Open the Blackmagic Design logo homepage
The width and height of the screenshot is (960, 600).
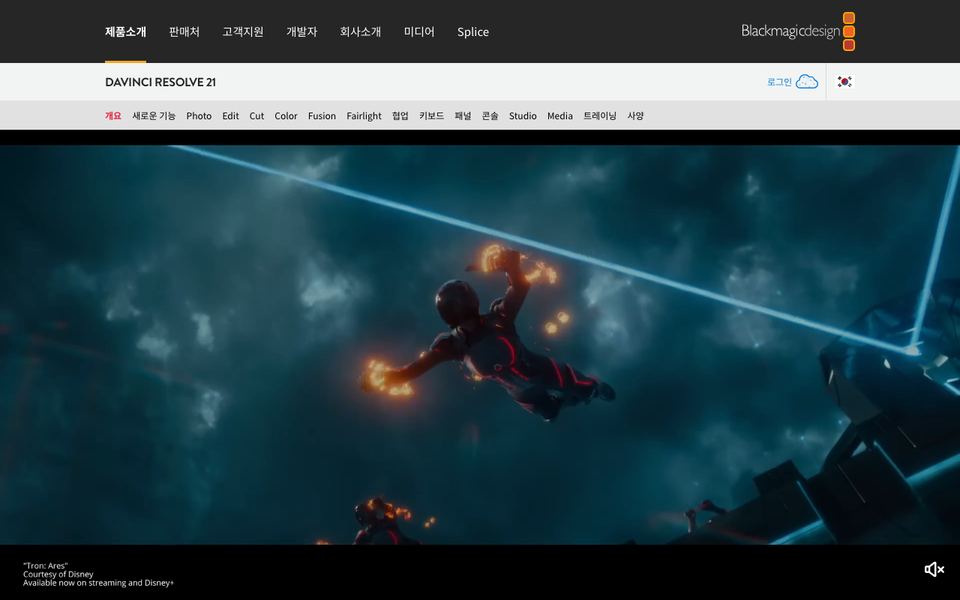[798, 31]
